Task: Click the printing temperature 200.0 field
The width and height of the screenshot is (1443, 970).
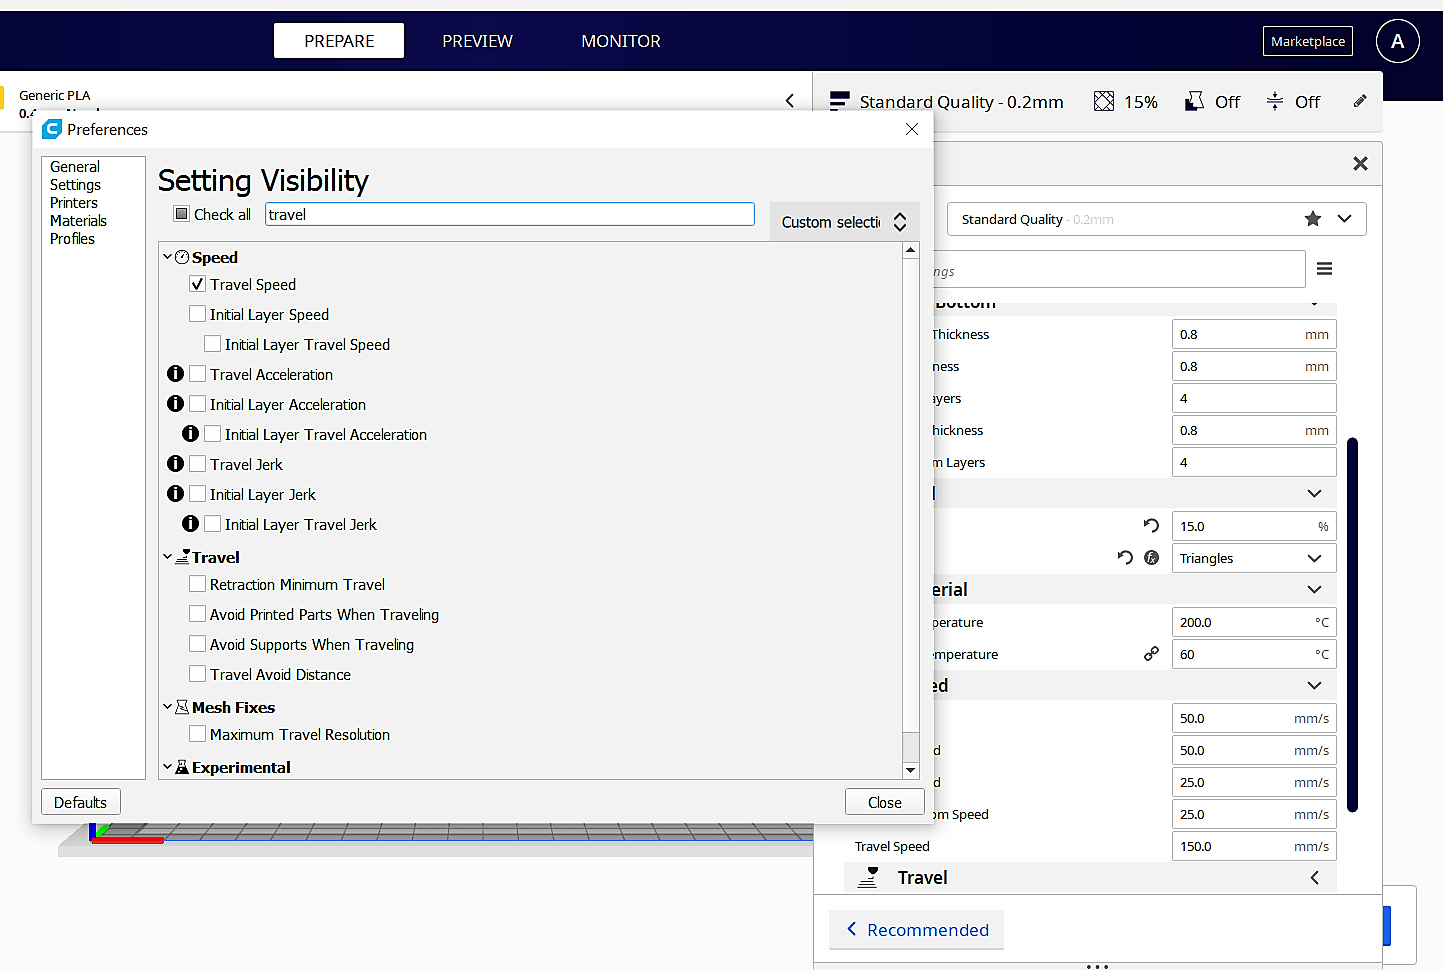Action: 1254,622
